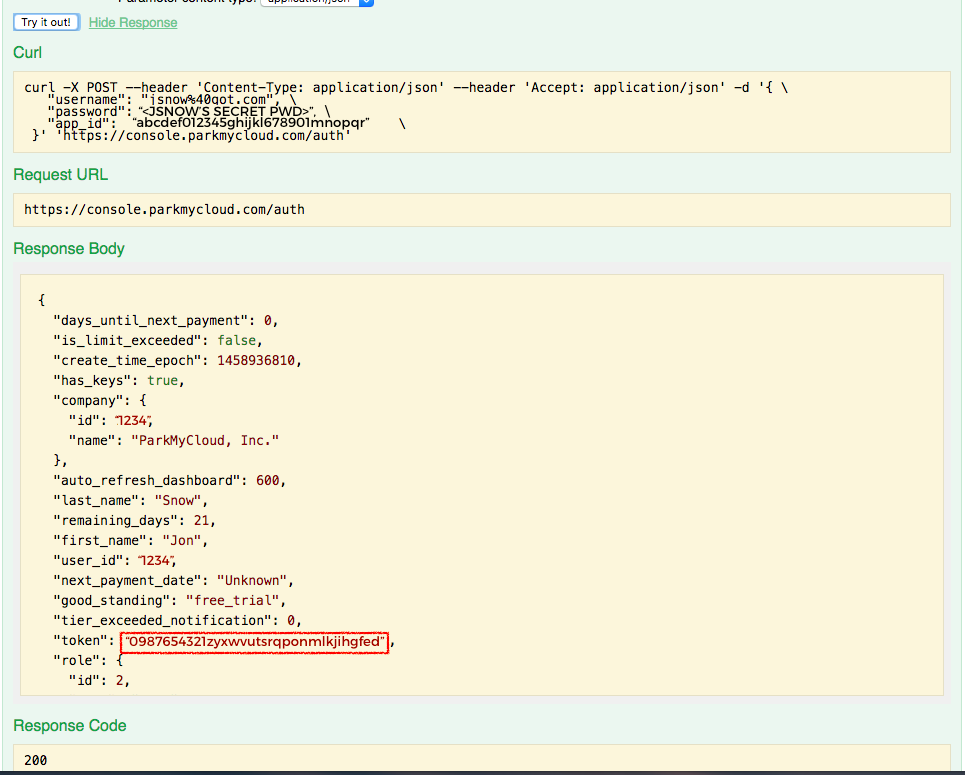Click the "is_limit_exceeded": false line

[158, 340]
